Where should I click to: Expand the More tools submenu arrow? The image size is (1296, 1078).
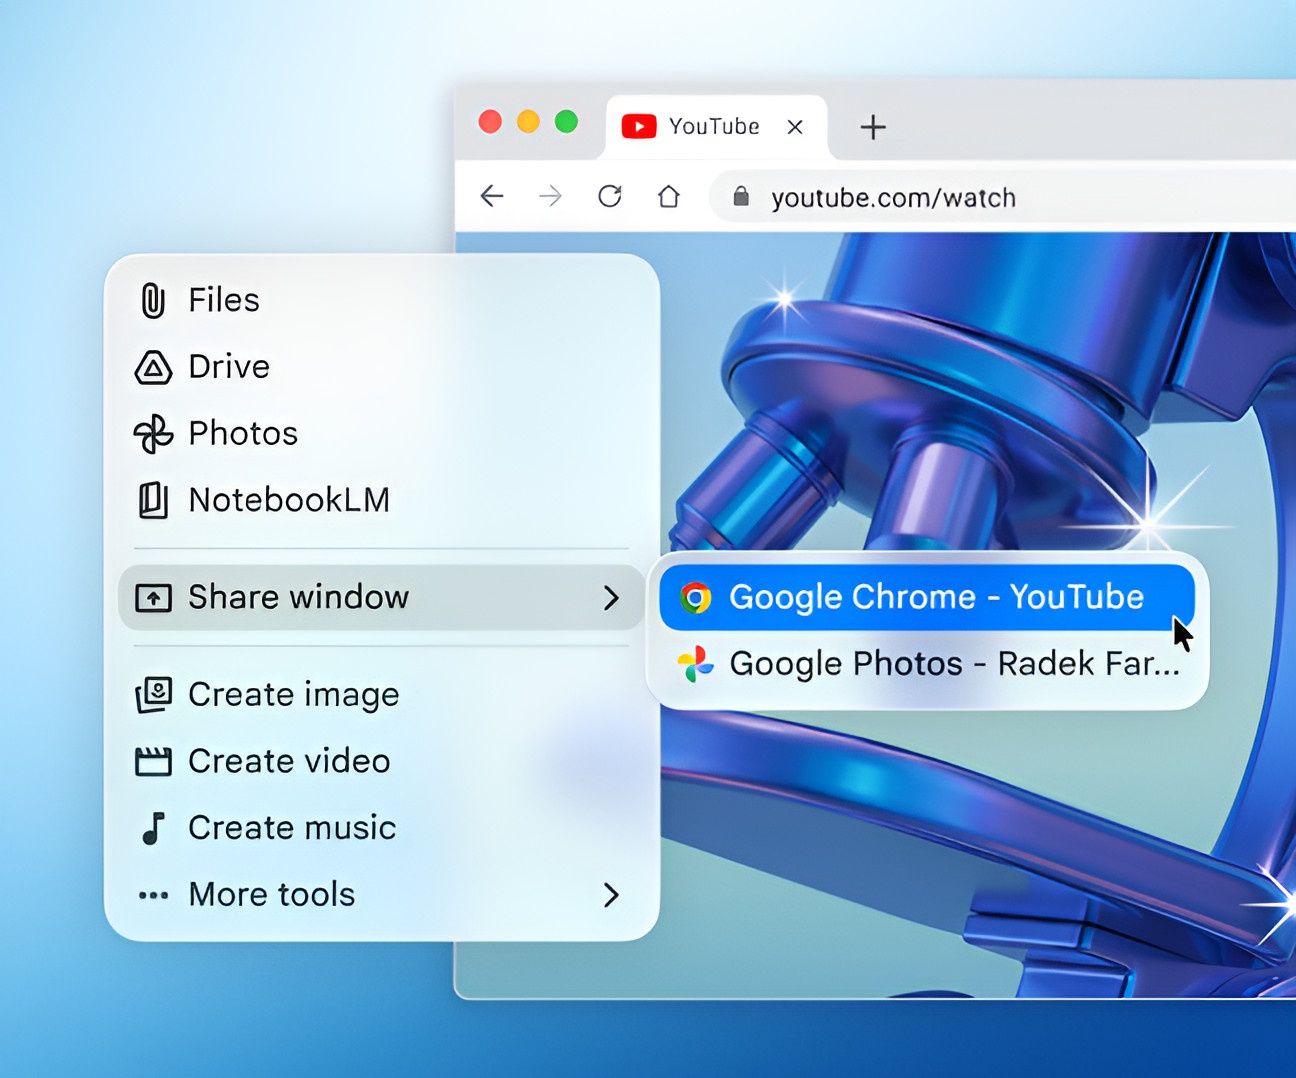612,895
